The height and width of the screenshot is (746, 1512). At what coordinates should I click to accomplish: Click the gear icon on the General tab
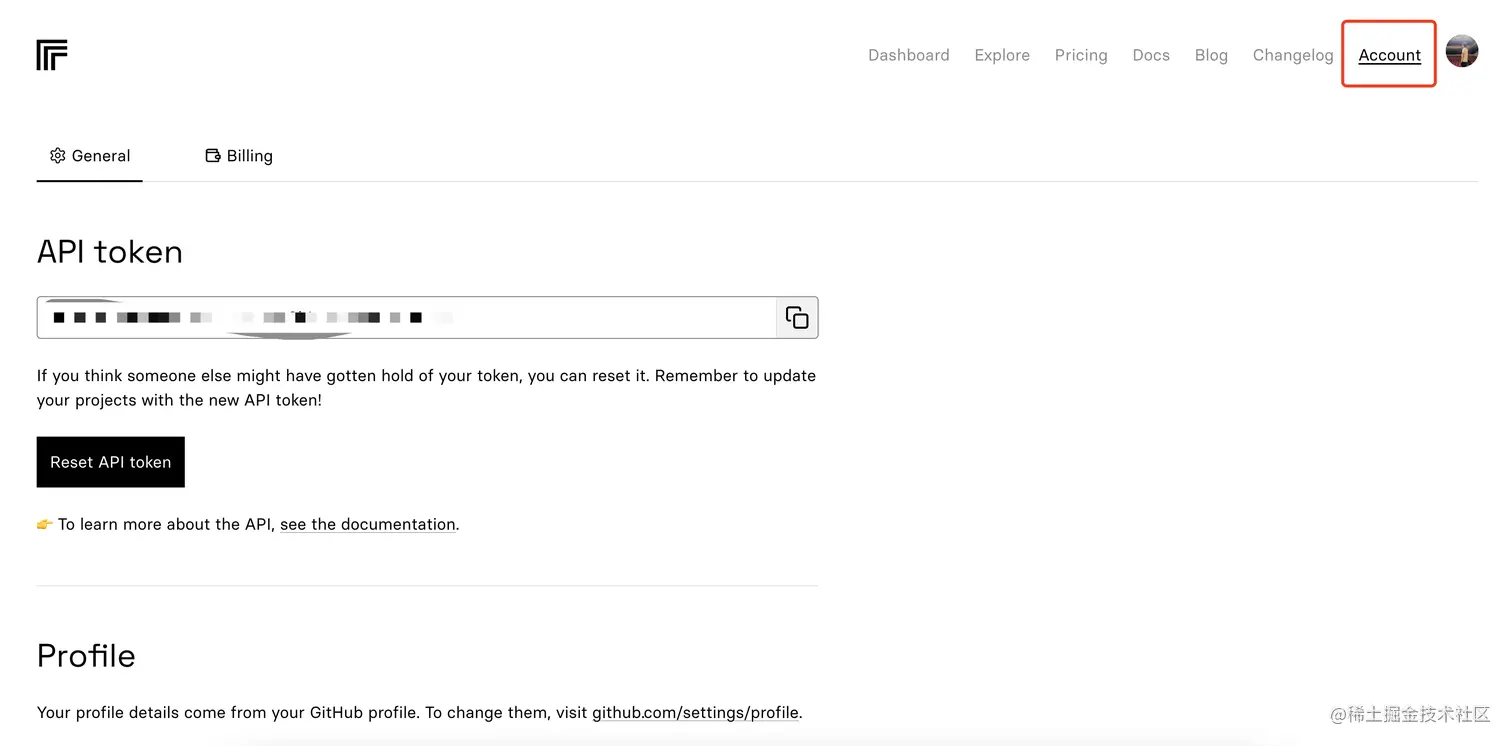pyautogui.click(x=58, y=156)
